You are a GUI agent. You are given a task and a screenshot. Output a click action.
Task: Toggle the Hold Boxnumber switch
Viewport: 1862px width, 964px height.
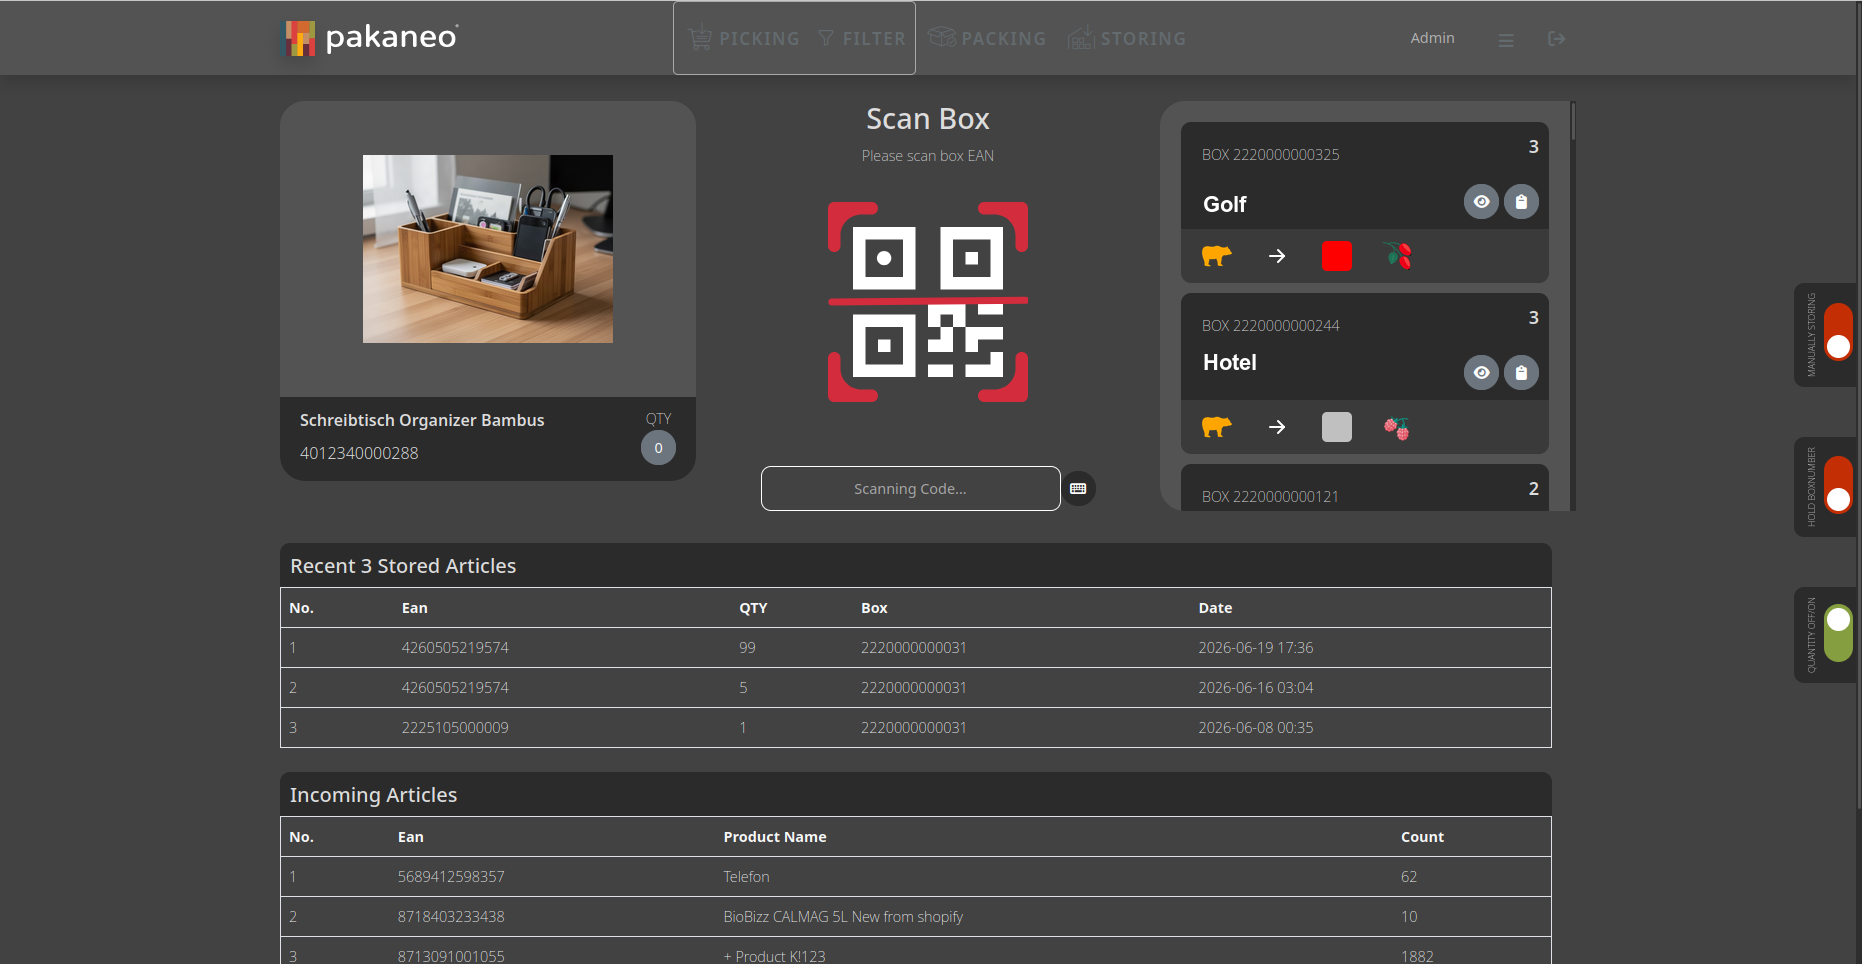pos(1838,485)
